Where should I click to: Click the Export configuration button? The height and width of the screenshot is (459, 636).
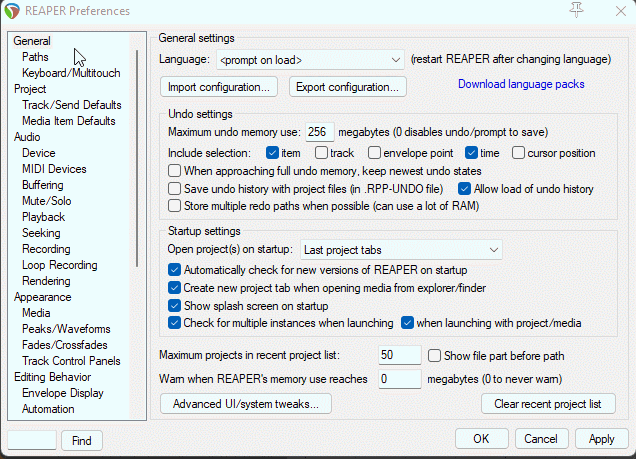348,87
